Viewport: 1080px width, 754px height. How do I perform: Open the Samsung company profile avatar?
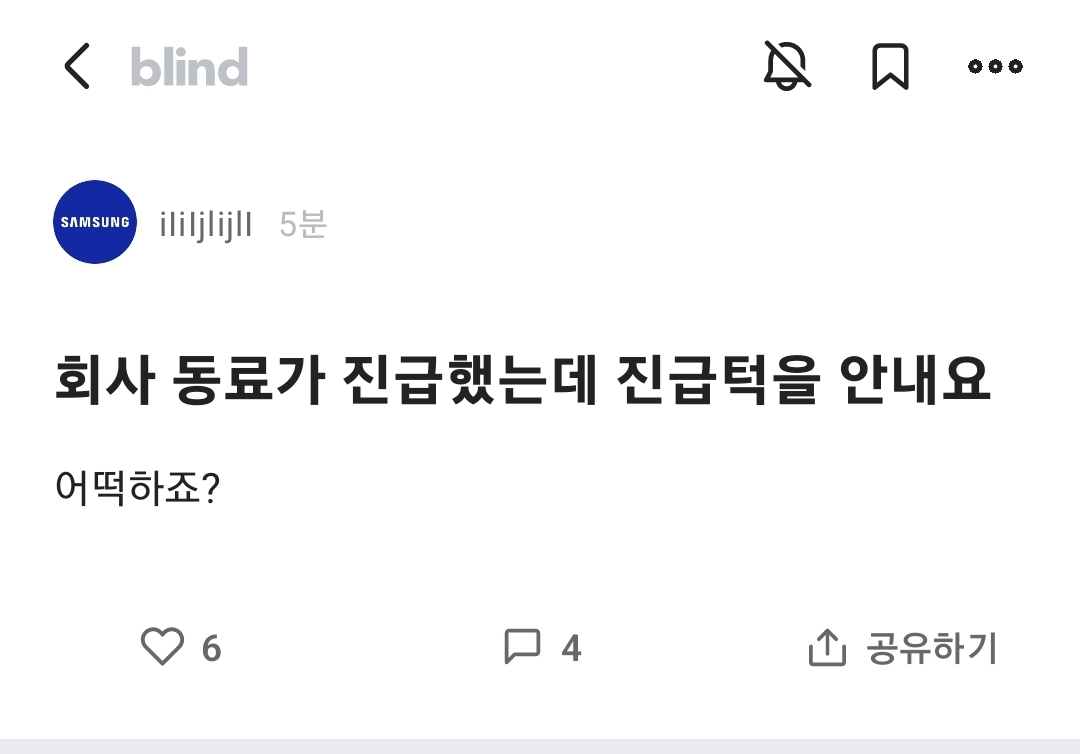point(95,222)
